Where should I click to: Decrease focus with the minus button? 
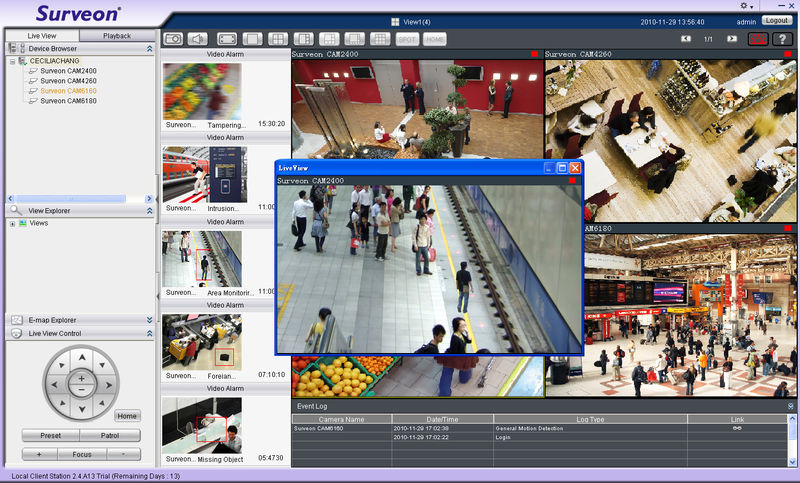point(123,454)
